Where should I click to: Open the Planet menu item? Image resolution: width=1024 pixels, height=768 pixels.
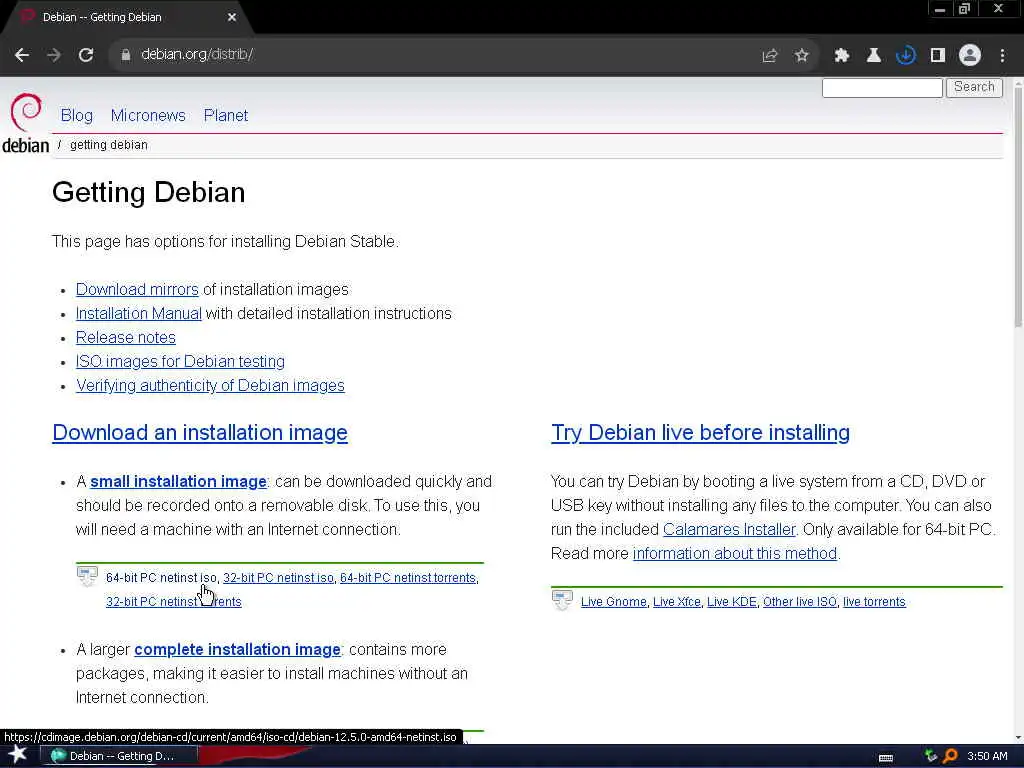[x=226, y=116]
